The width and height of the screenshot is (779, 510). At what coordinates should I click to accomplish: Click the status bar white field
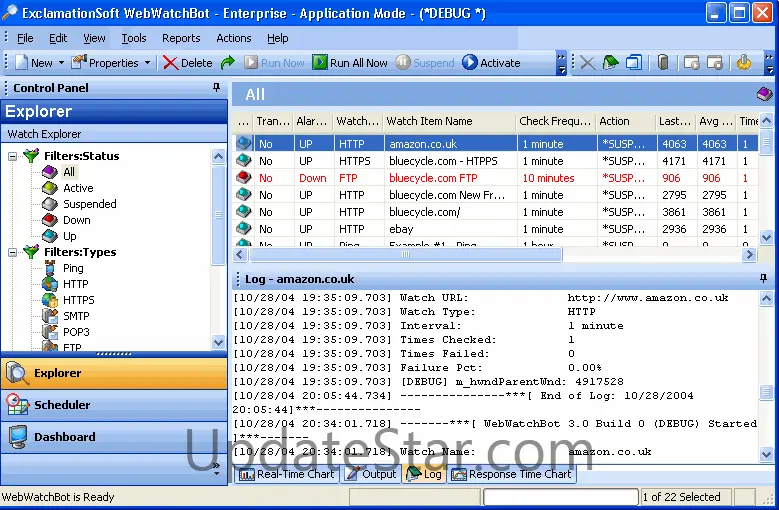[561, 497]
